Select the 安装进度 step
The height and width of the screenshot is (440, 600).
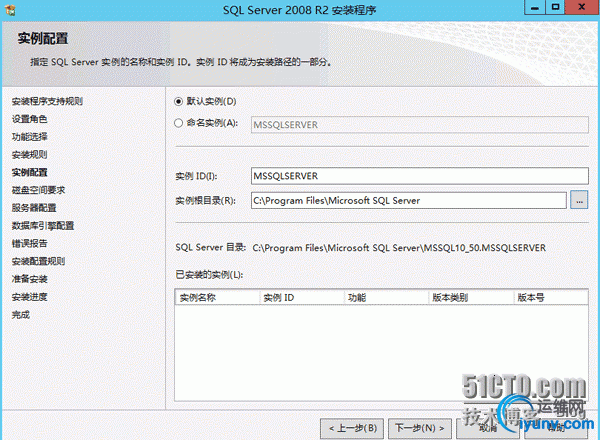29,297
